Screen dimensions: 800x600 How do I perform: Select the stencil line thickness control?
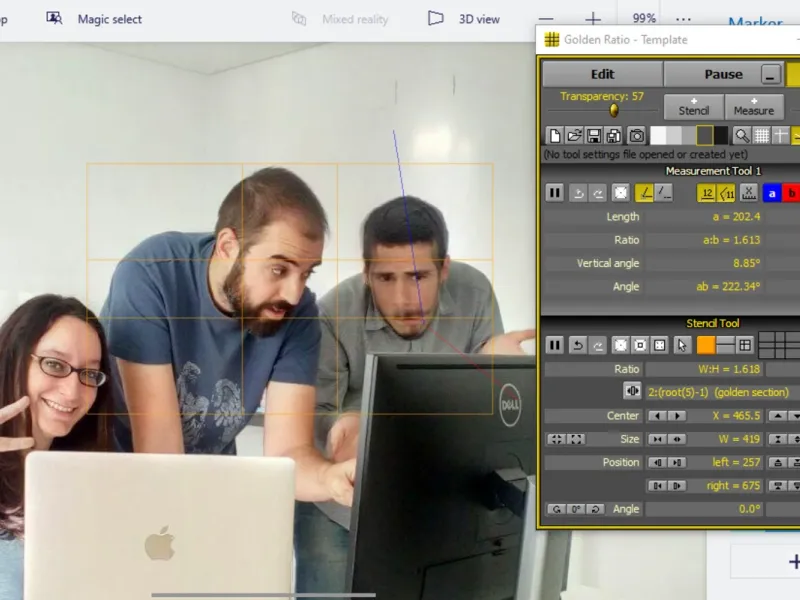(x=725, y=345)
